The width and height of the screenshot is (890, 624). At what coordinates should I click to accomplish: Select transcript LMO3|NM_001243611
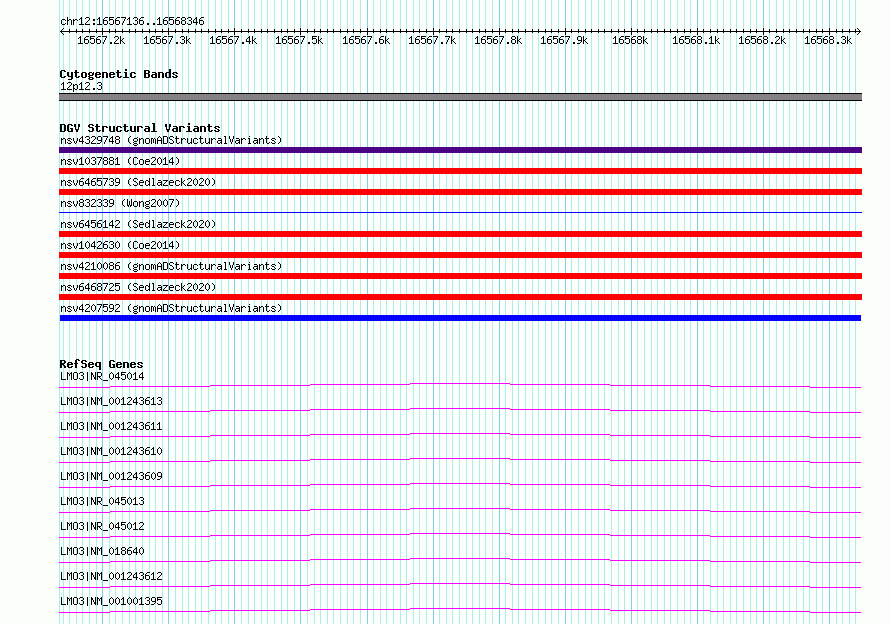[111, 426]
